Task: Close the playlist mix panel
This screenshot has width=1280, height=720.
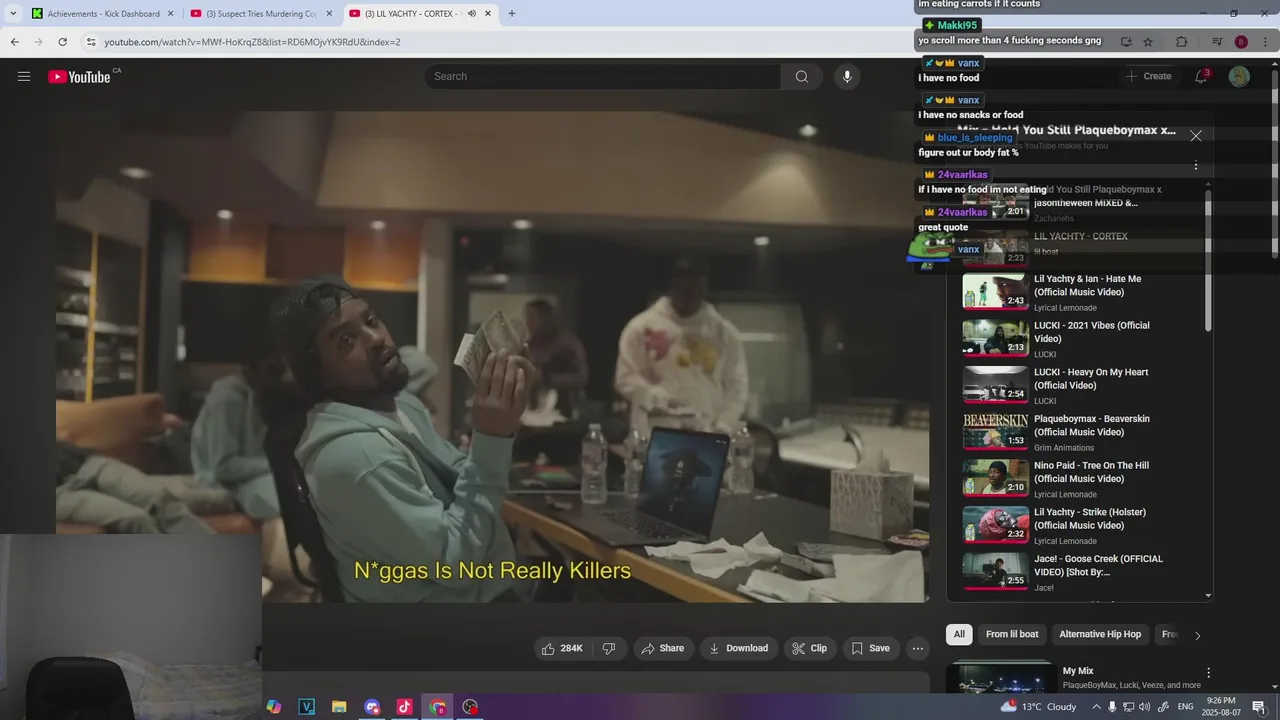Action: 1196,135
